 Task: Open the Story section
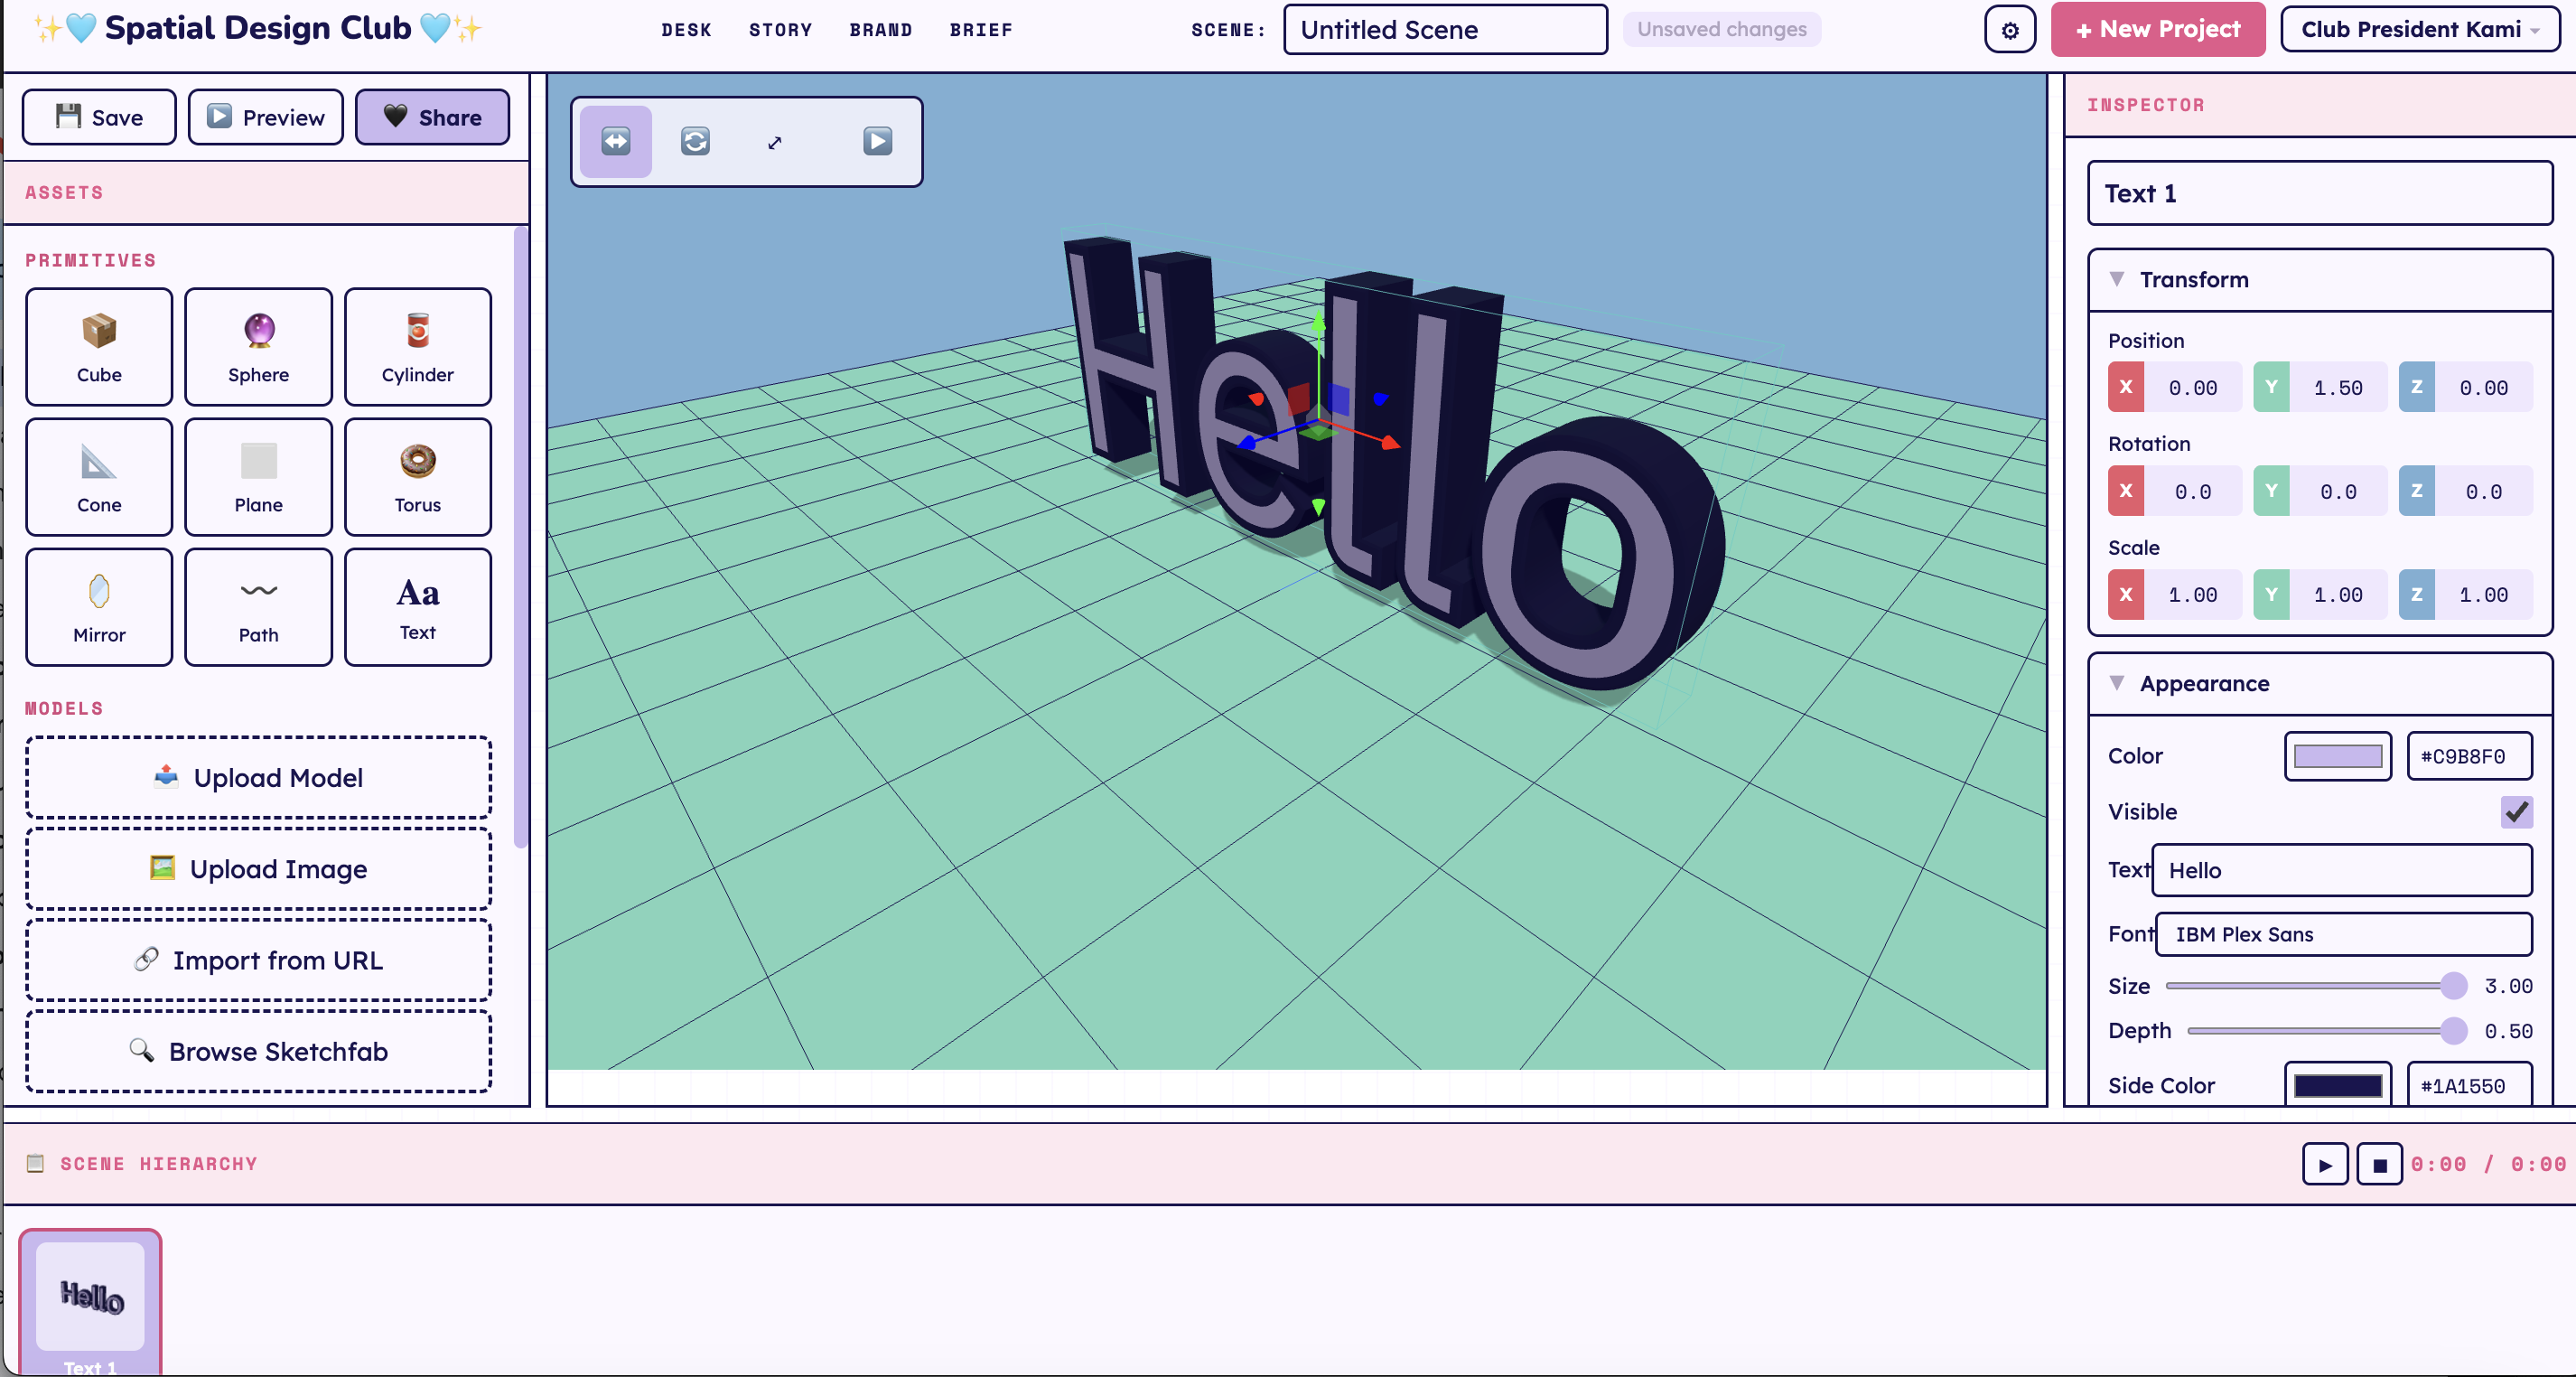(780, 29)
